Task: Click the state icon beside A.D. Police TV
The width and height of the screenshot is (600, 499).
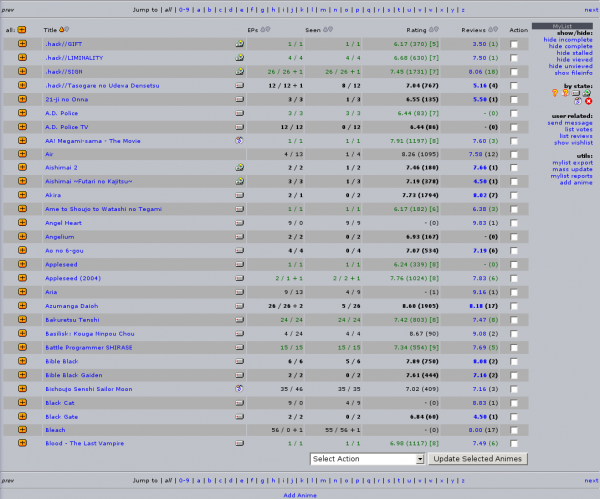Action: [x=239, y=128]
